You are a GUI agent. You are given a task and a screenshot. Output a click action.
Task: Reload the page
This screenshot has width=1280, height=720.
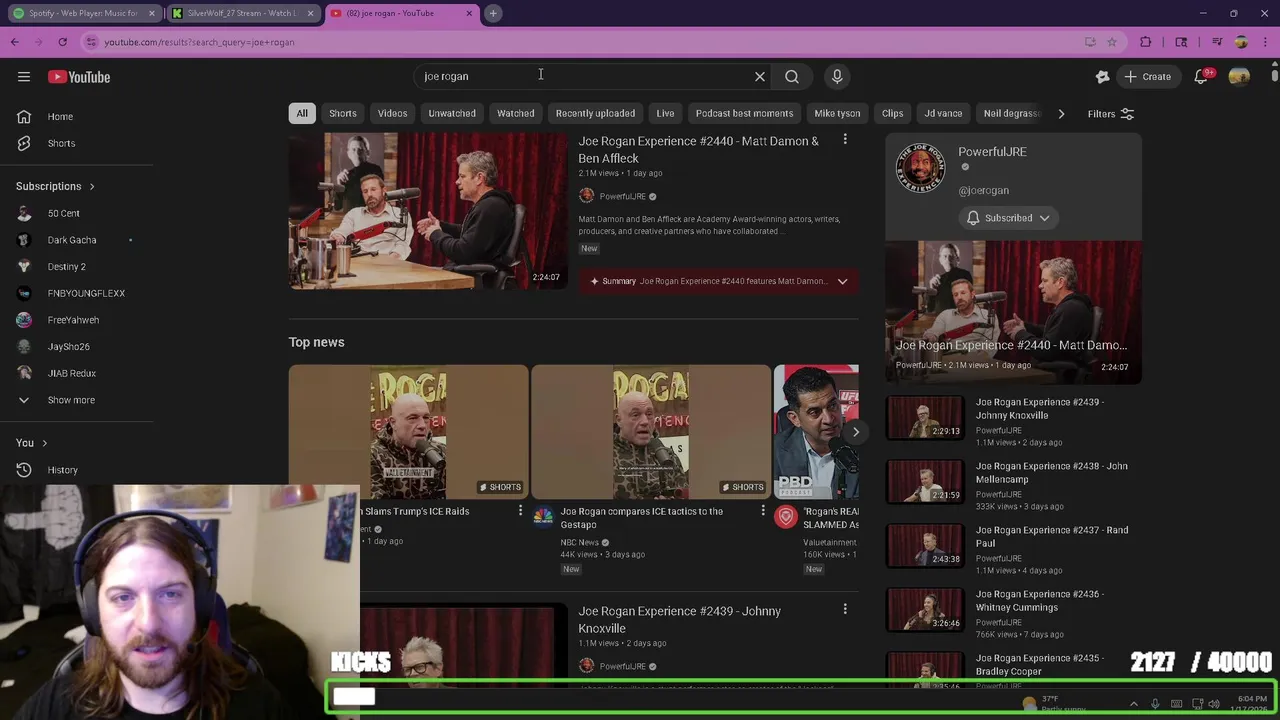tap(62, 42)
